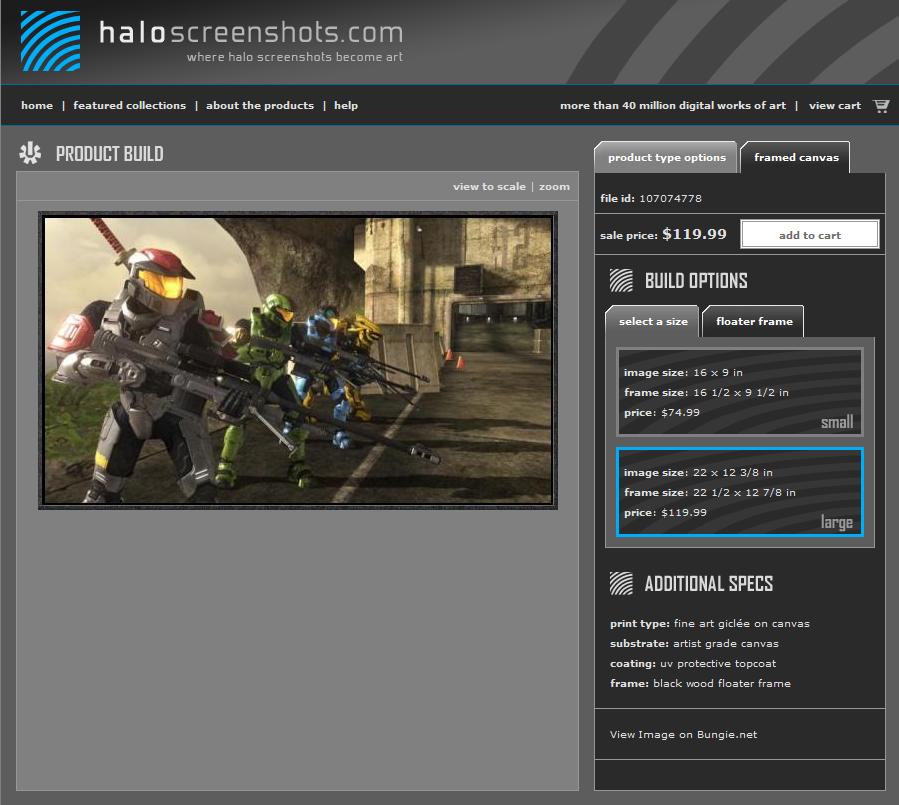Click the framed Halo screenshot preview image
This screenshot has height=805, width=899.
[x=298, y=361]
